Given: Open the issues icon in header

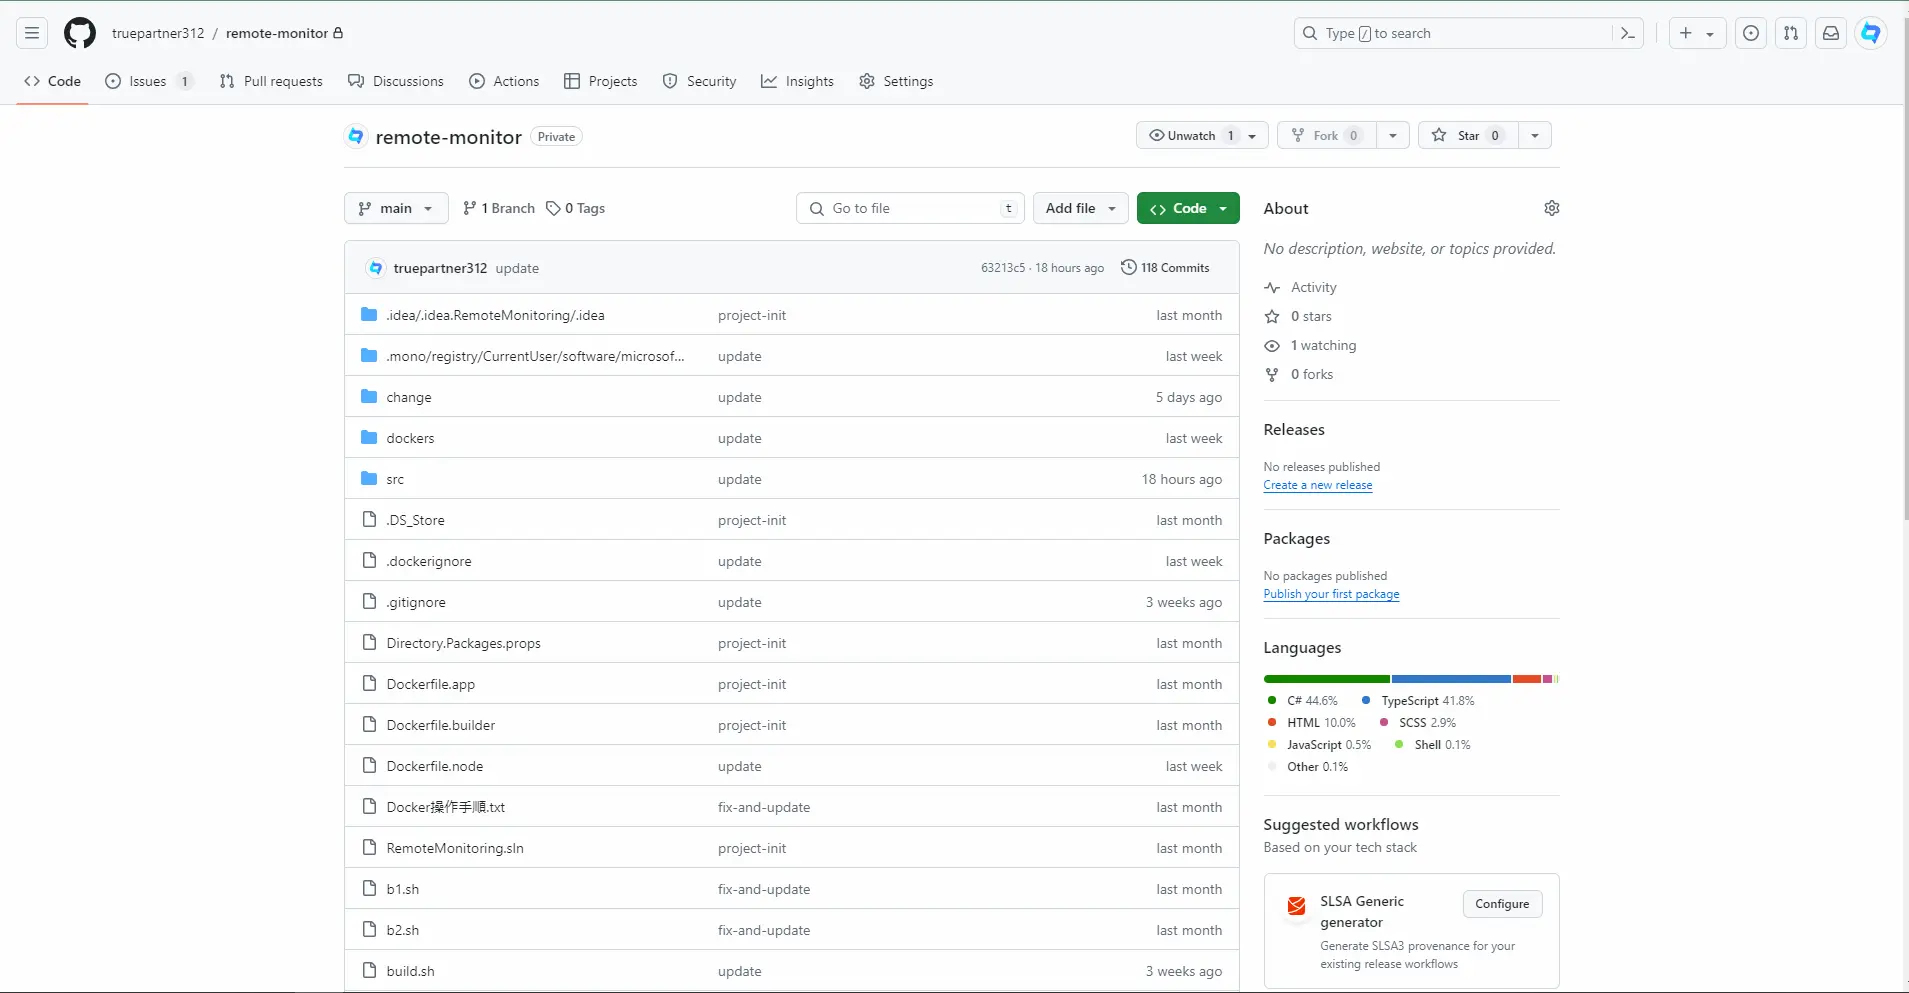Looking at the screenshot, I should click(x=1750, y=33).
